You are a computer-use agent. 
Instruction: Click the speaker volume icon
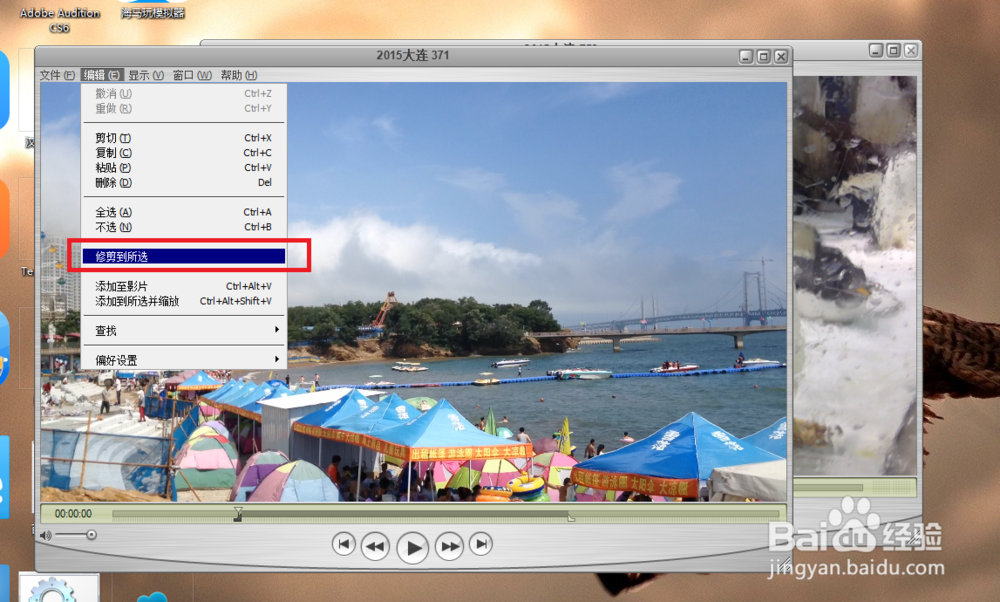tap(45, 535)
